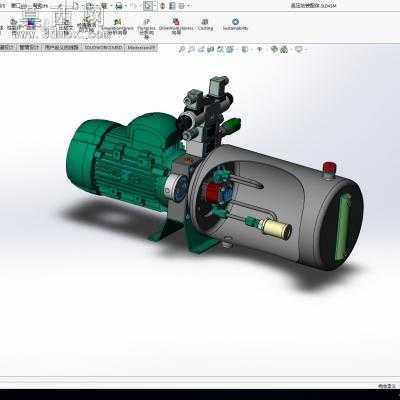Open Display Style icon
This screenshot has height=400, width=400.
point(244,50)
